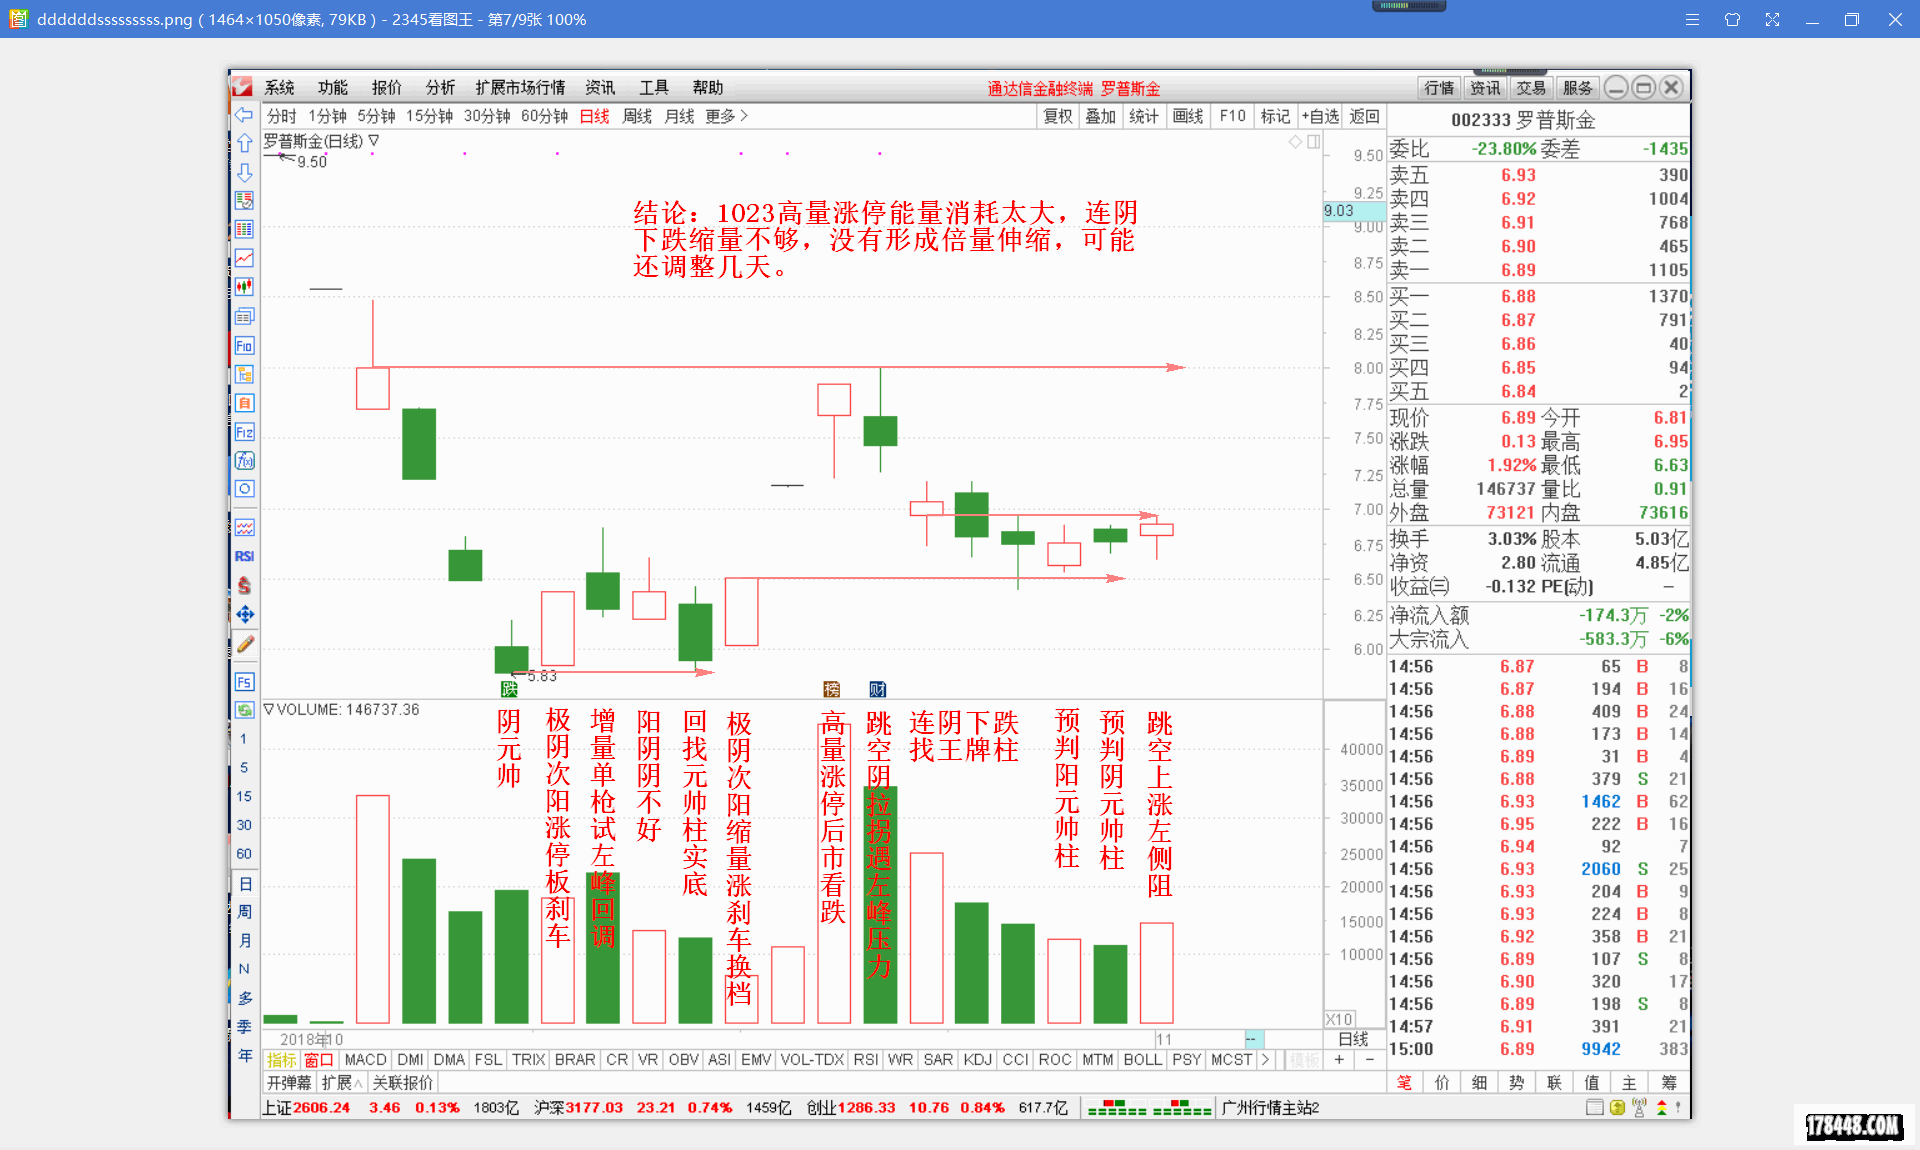Image resolution: width=1920 pixels, height=1150 pixels.
Task: Click the 9.03 price marker on axis
Action: click(x=1354, y=211)
